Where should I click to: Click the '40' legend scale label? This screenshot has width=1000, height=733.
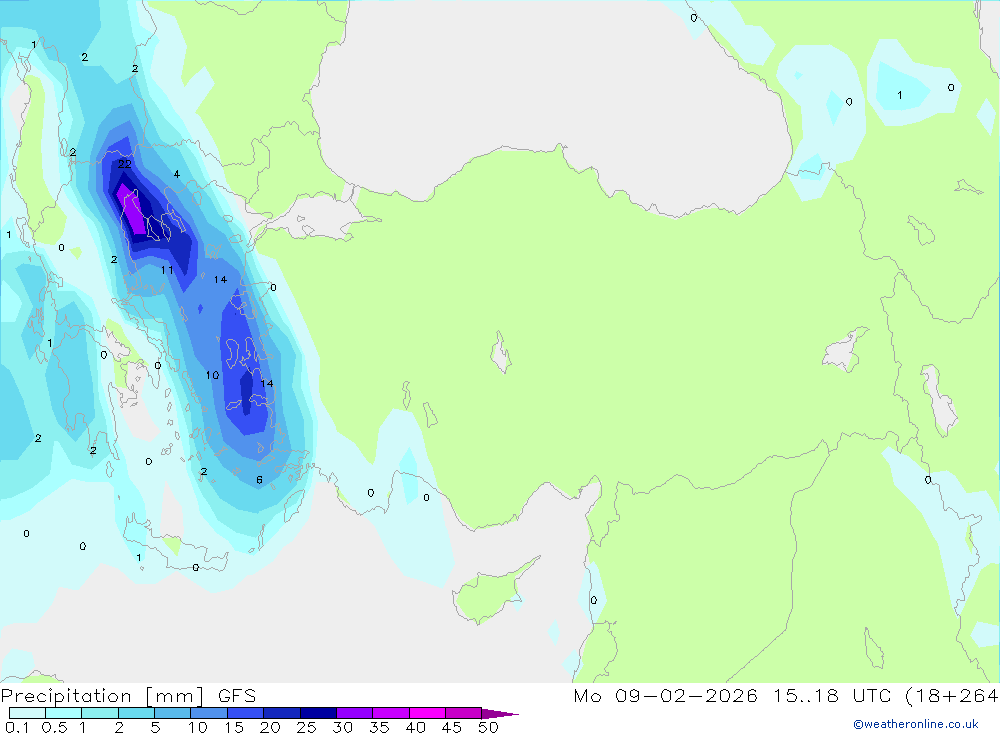coord(415,727)
